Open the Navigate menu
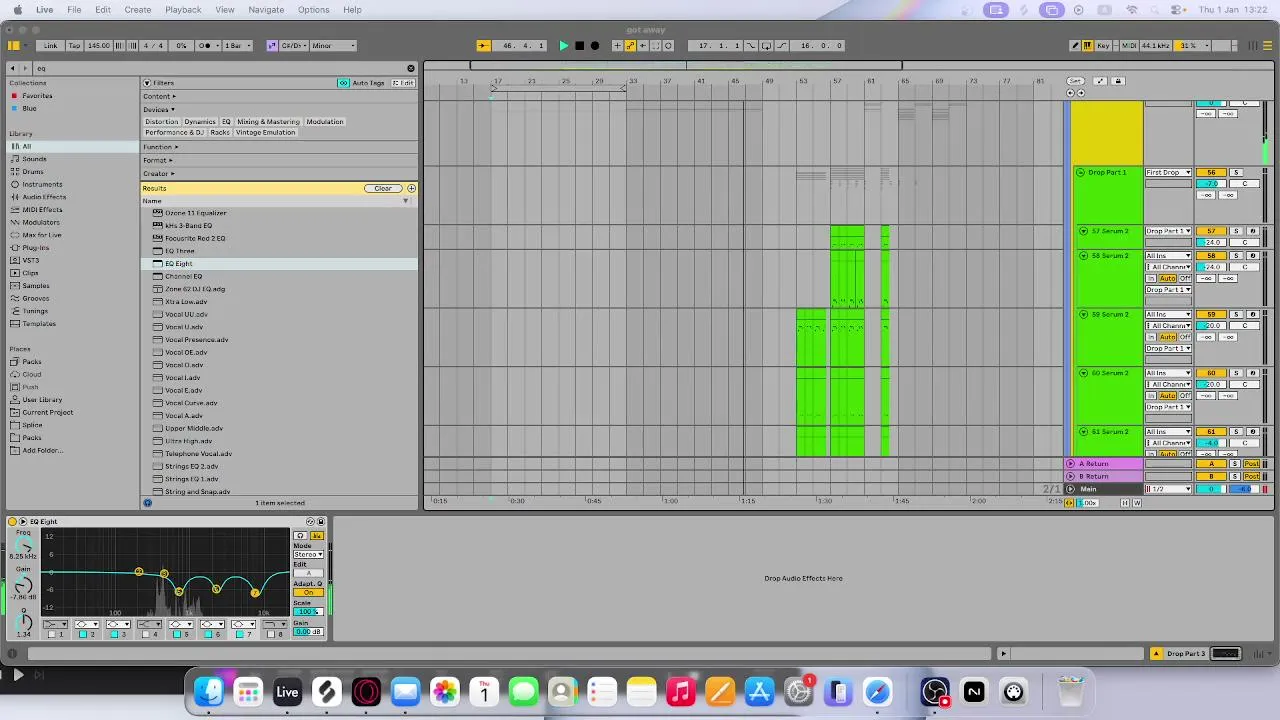The width and height of the screenshot is (1280, 720). pos(266,9)
